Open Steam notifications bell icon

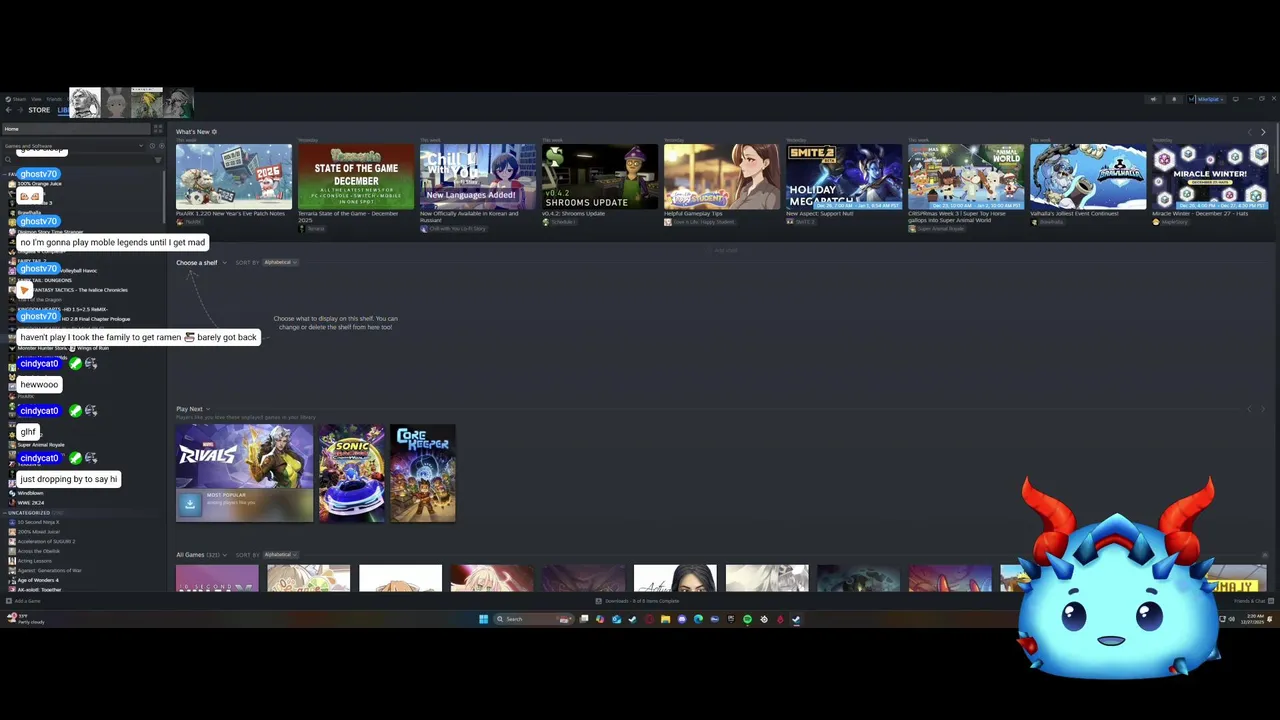point(1174,99)
